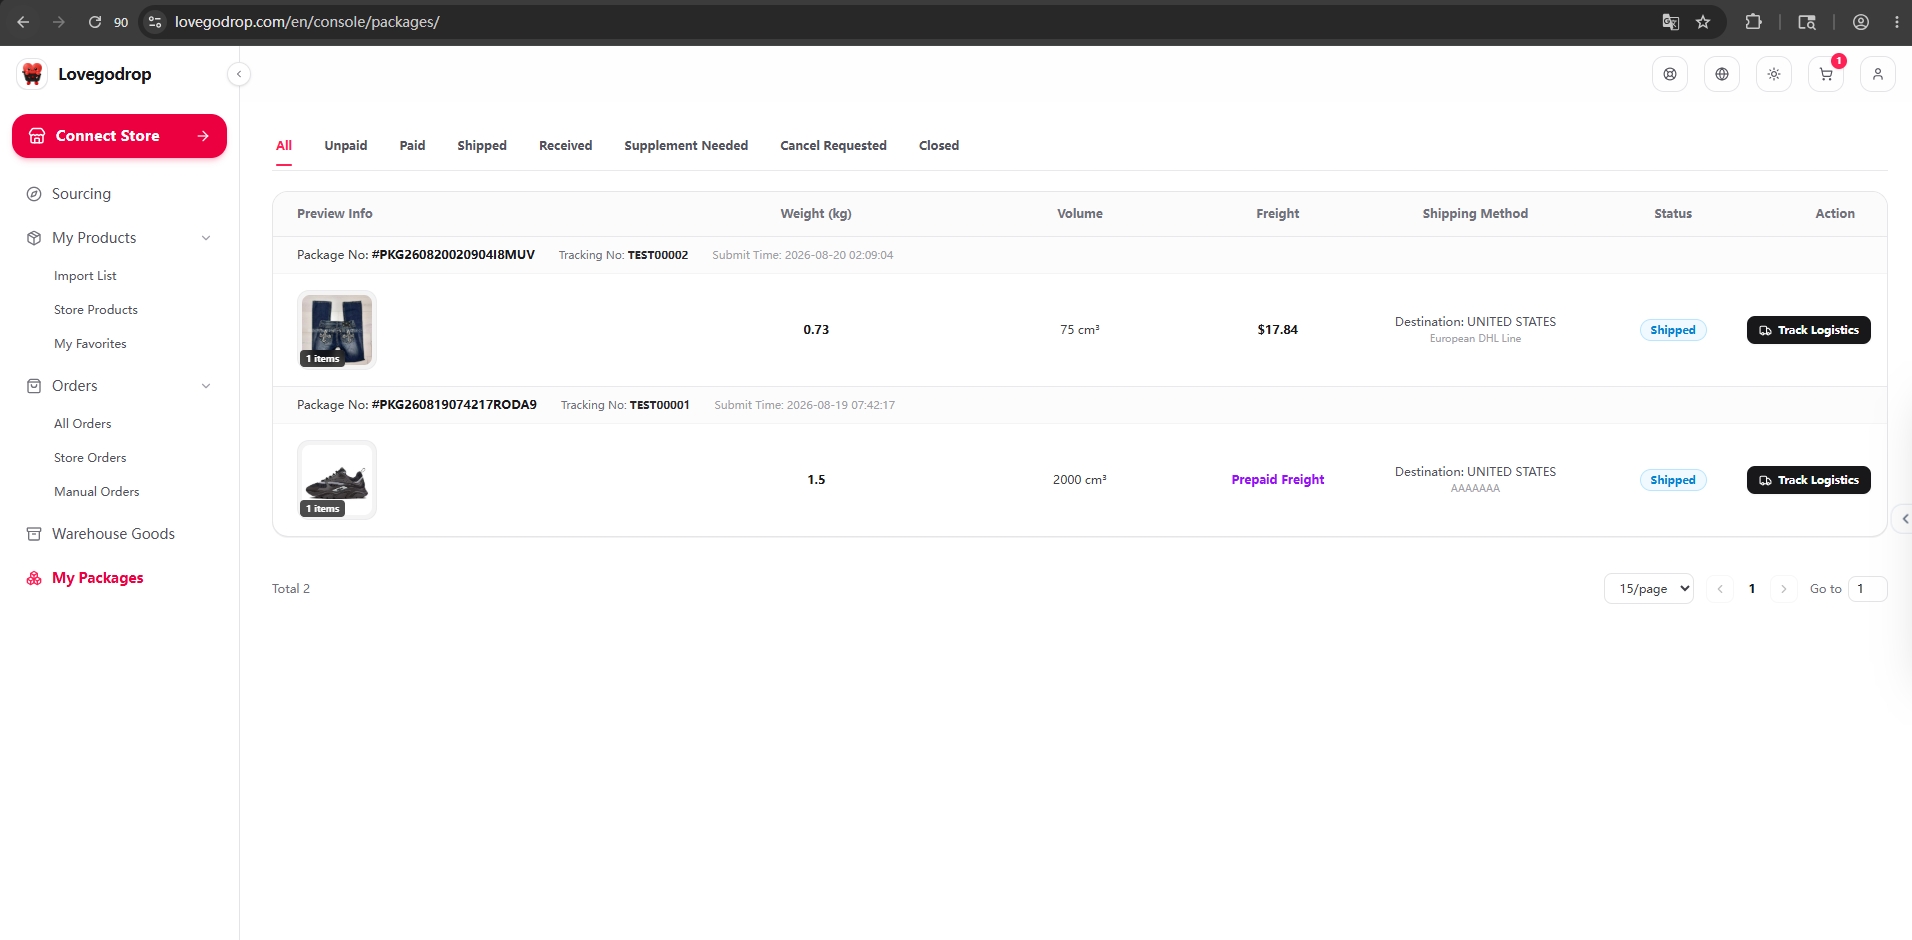
Task: Click Shipped status badge for TEST00002 row
Action: click(1673, 330)
